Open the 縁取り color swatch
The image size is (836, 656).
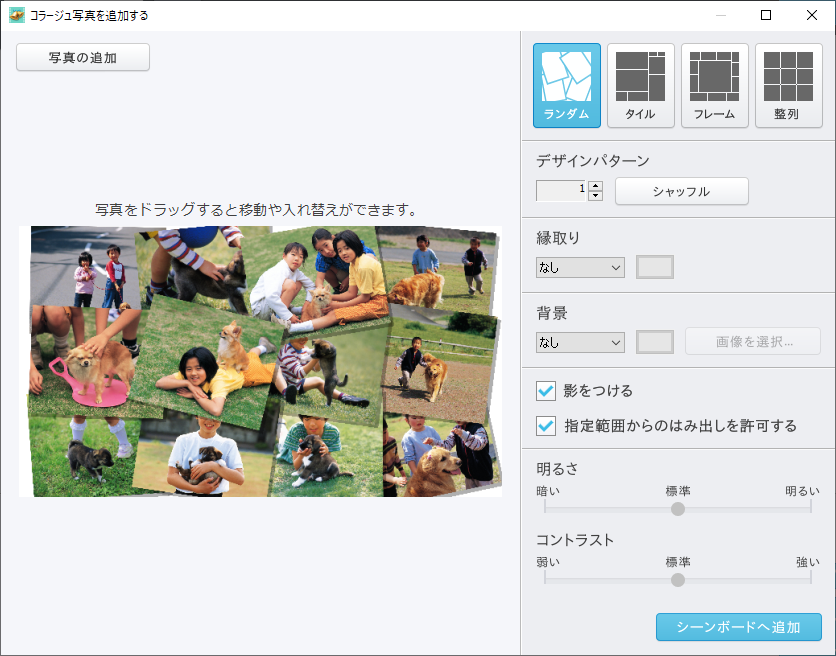tap(655, 267)
